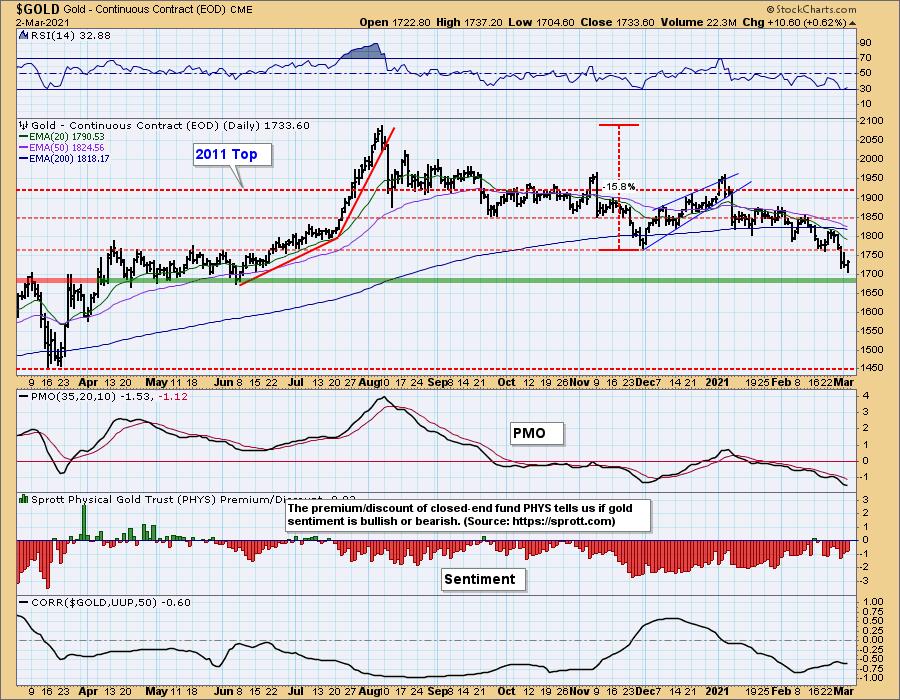Click the Close 1733.60 value
The height and width of the screenshot is (700, 900).
click(617, 22)
